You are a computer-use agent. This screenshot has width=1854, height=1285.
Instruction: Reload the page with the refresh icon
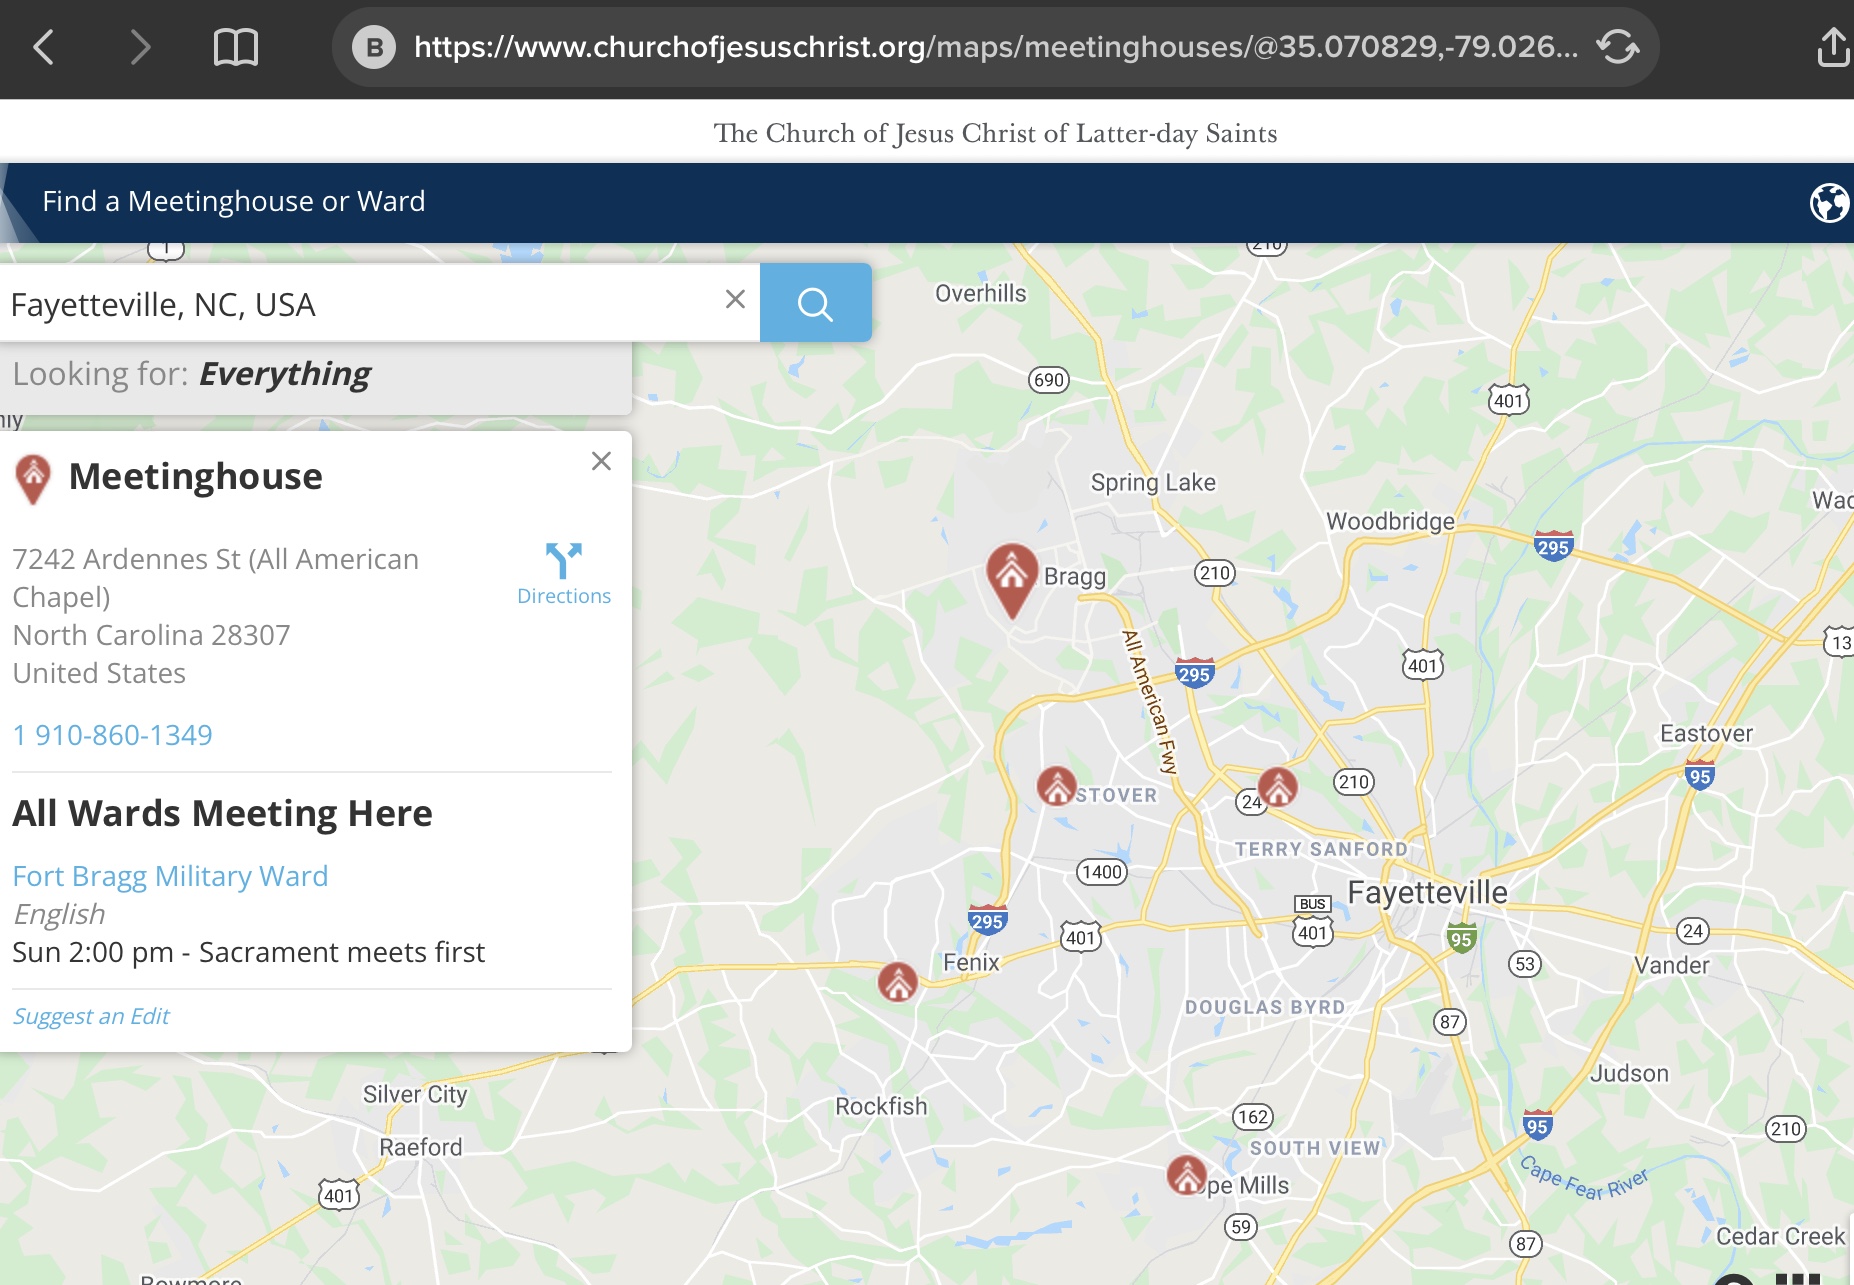pos(1617,47)
